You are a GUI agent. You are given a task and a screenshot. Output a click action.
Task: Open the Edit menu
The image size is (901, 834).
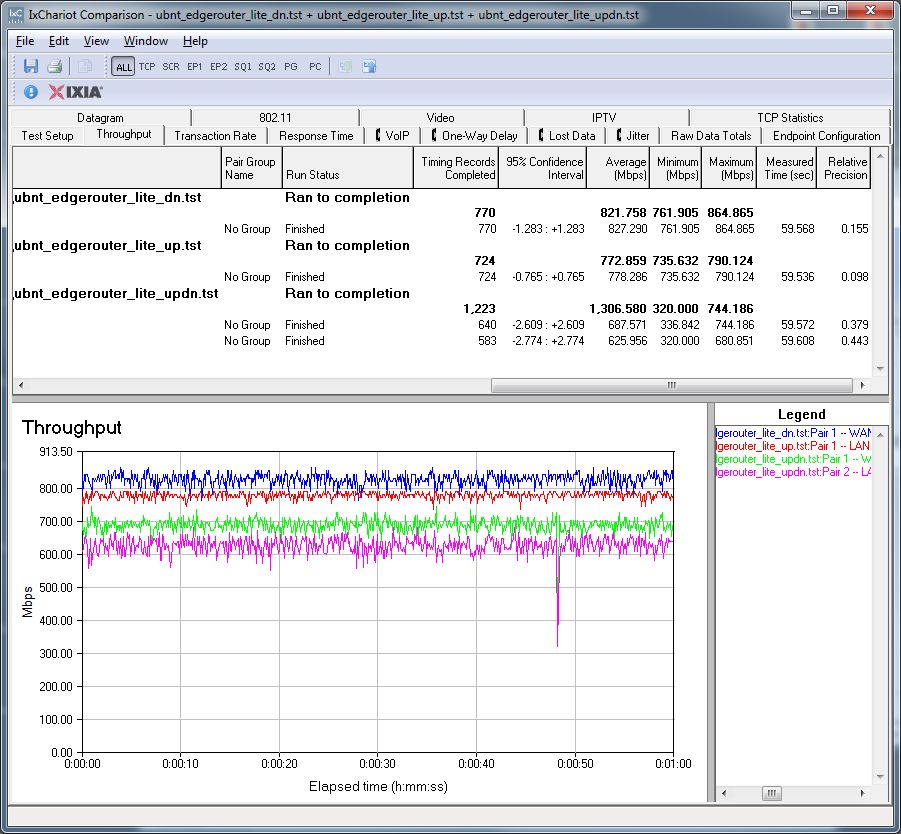tap(59, 41)
